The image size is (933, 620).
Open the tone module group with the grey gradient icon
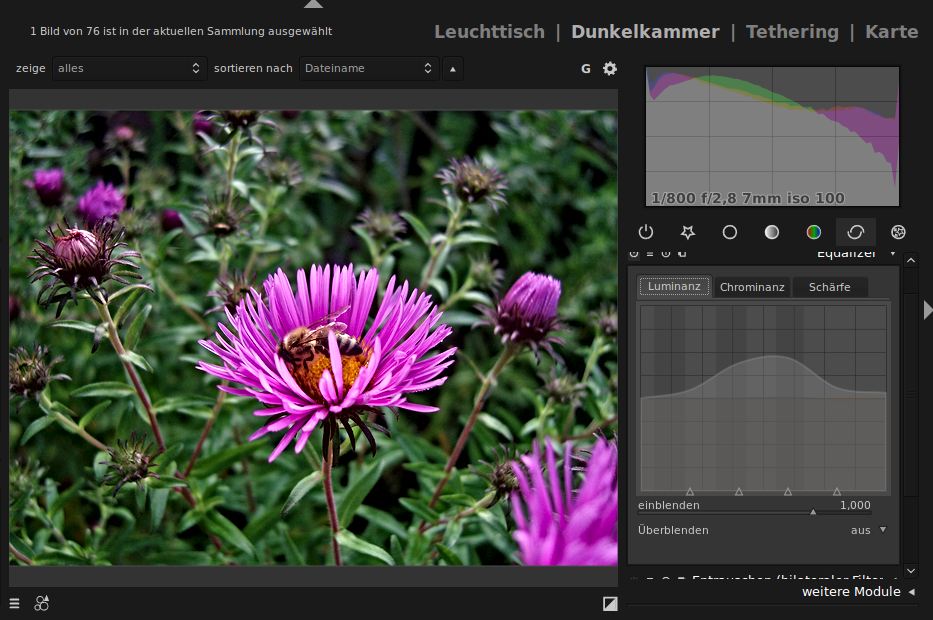point(772,232)
